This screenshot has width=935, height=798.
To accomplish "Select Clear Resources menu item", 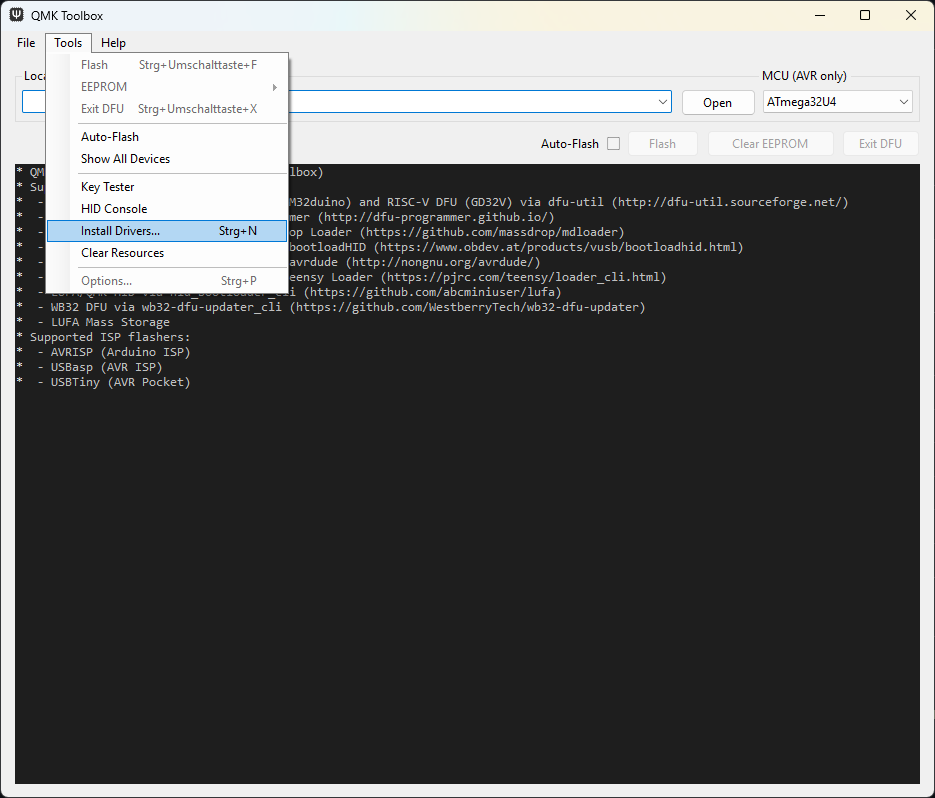I will [167, 253].
